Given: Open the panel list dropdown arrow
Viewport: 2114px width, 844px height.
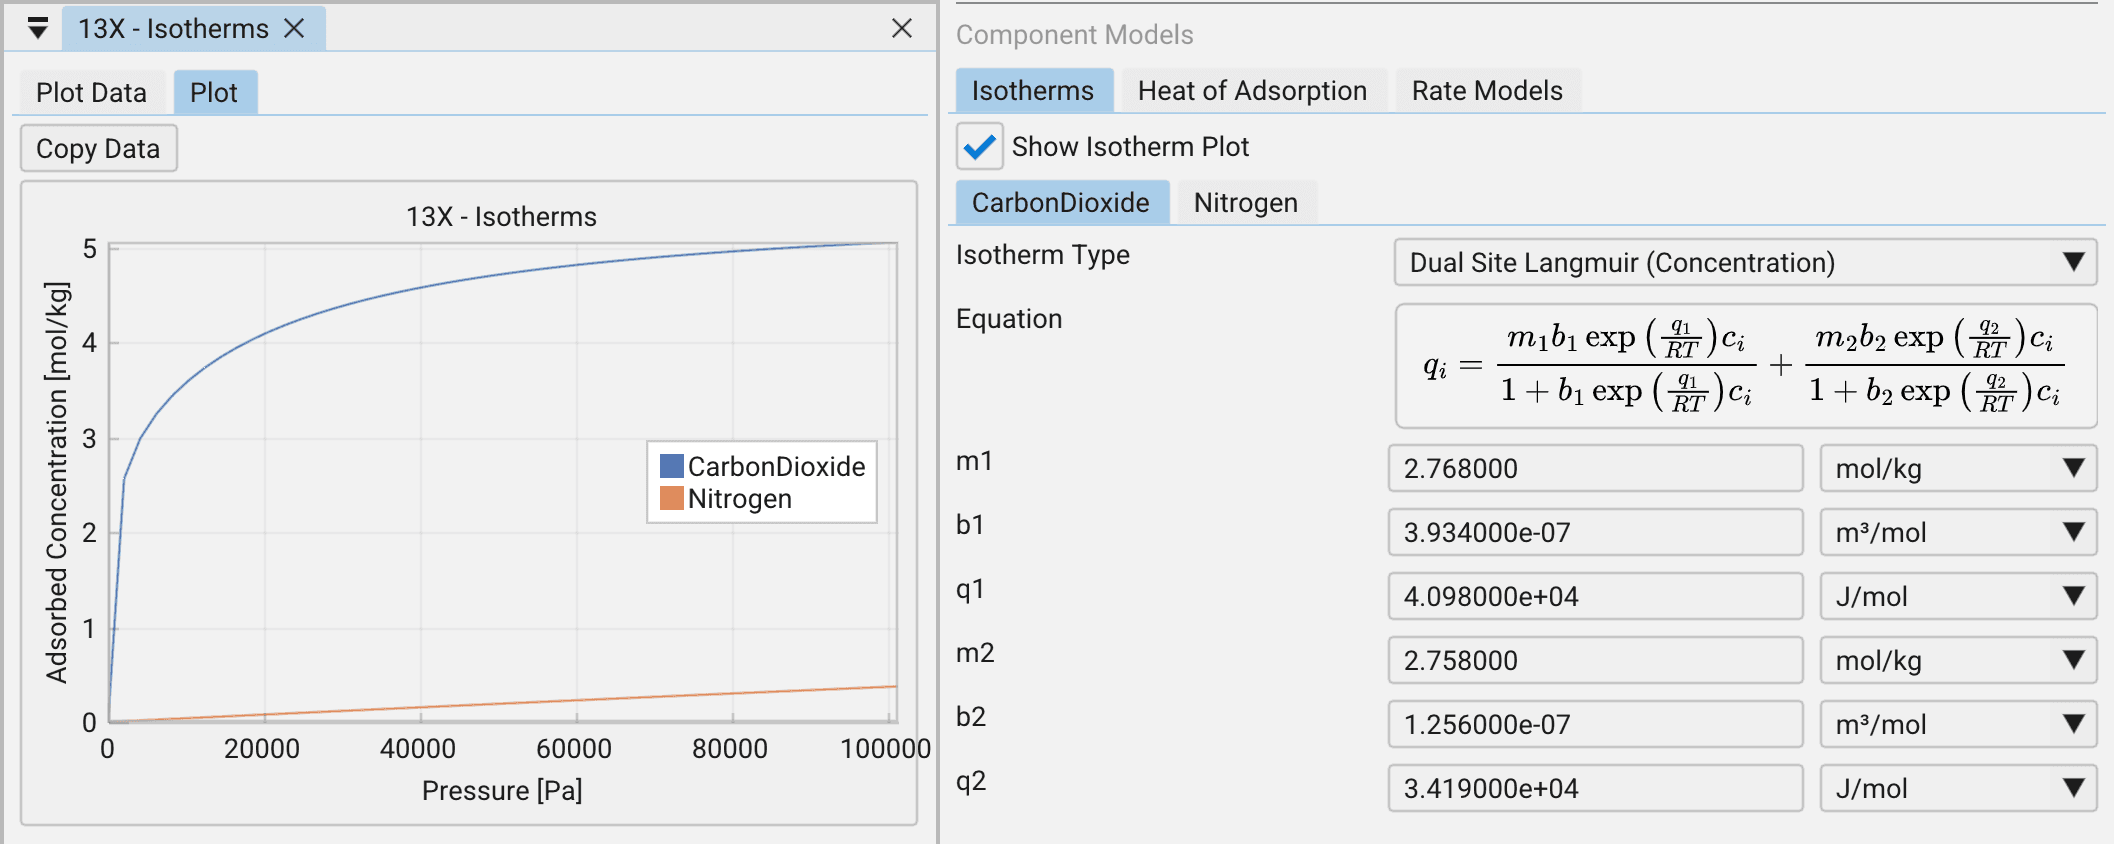Looking at the screenshot, I should point(38,29).
